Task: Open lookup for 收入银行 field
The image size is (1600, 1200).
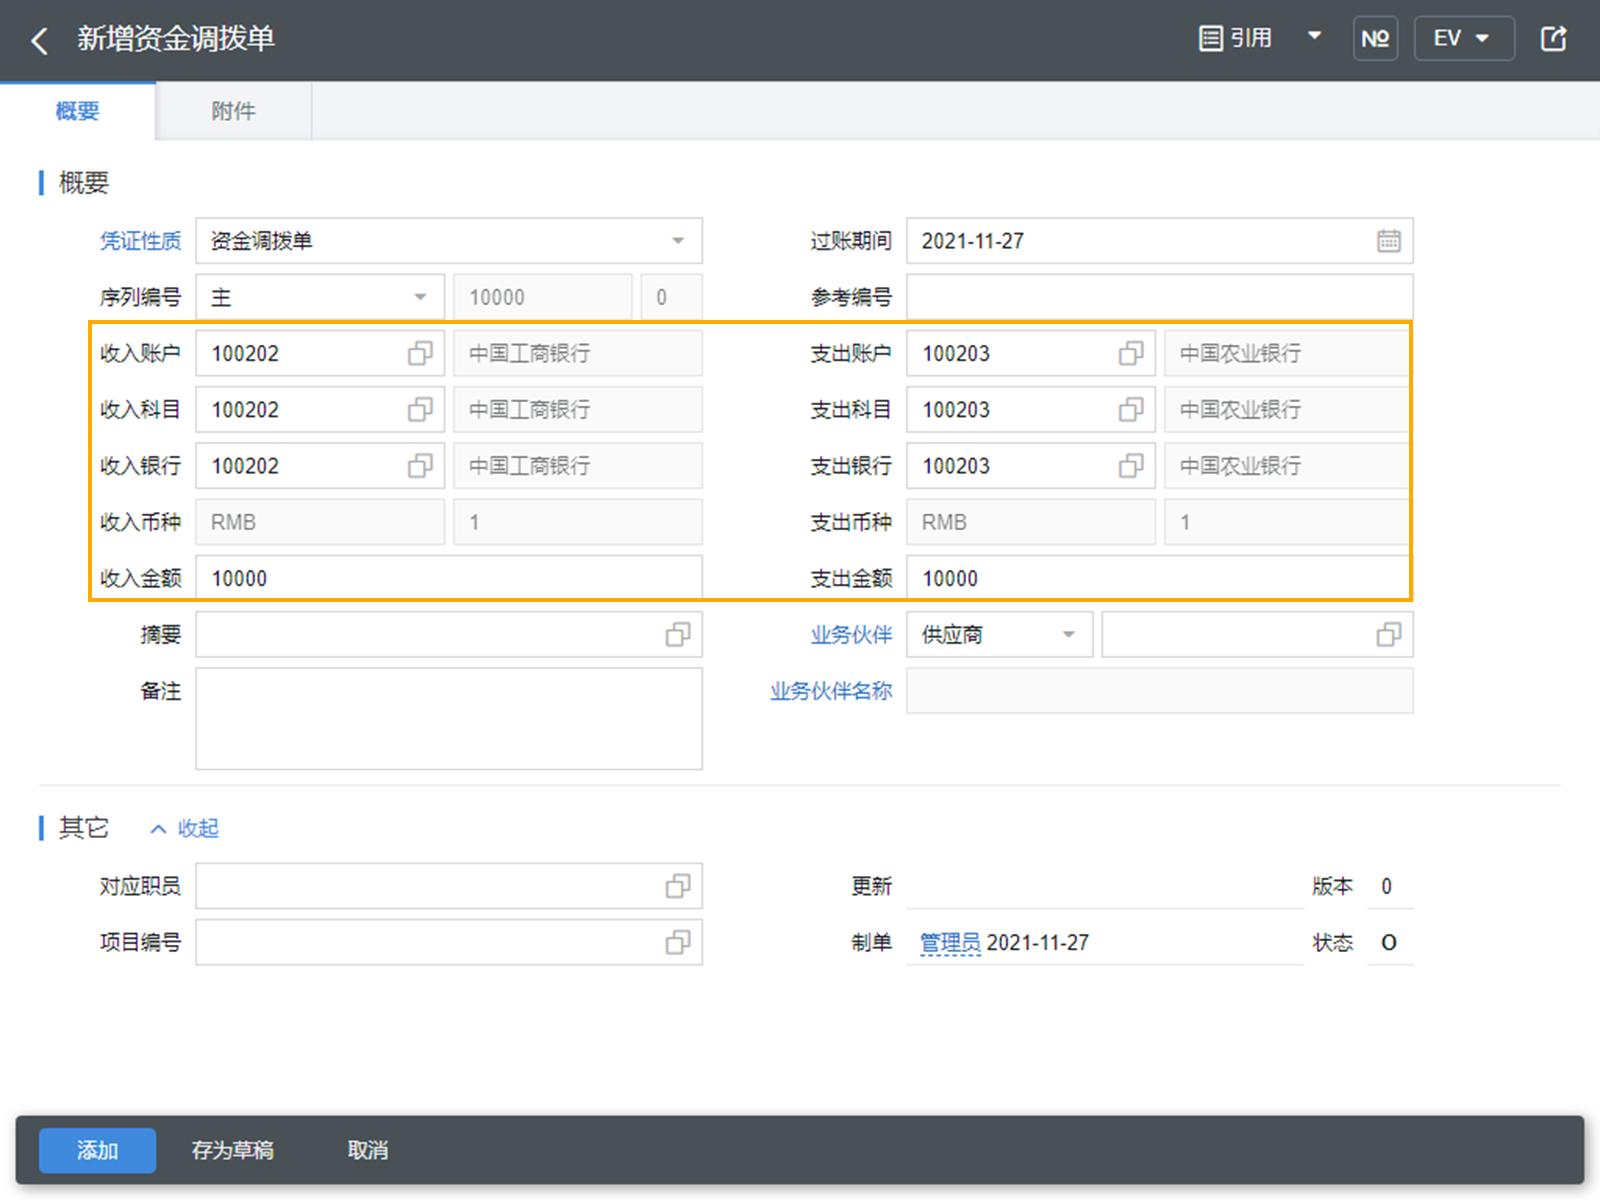Action: [420, 465]
